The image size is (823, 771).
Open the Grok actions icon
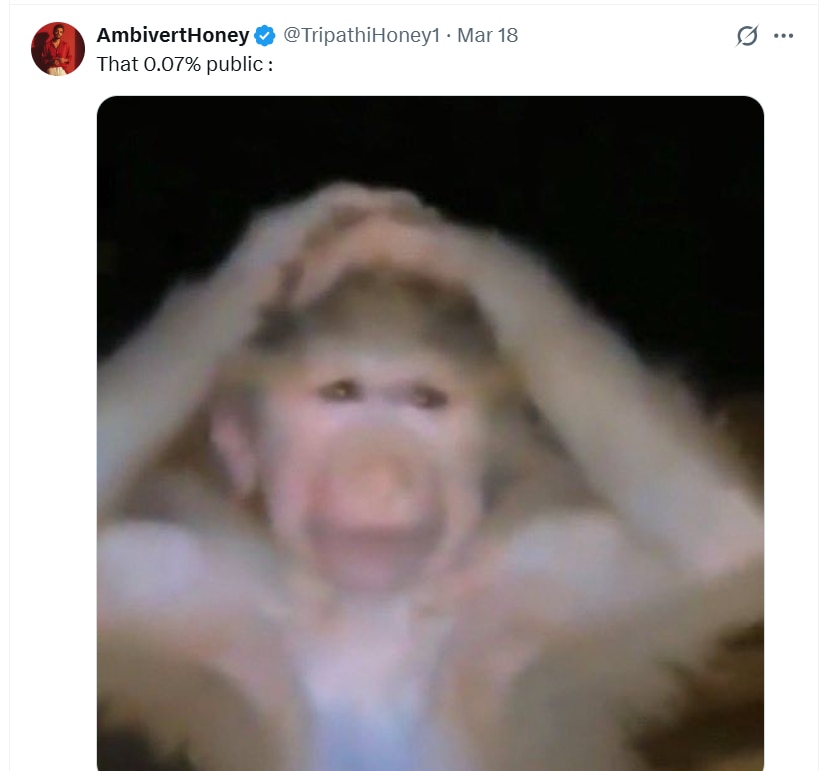(747, 36)
